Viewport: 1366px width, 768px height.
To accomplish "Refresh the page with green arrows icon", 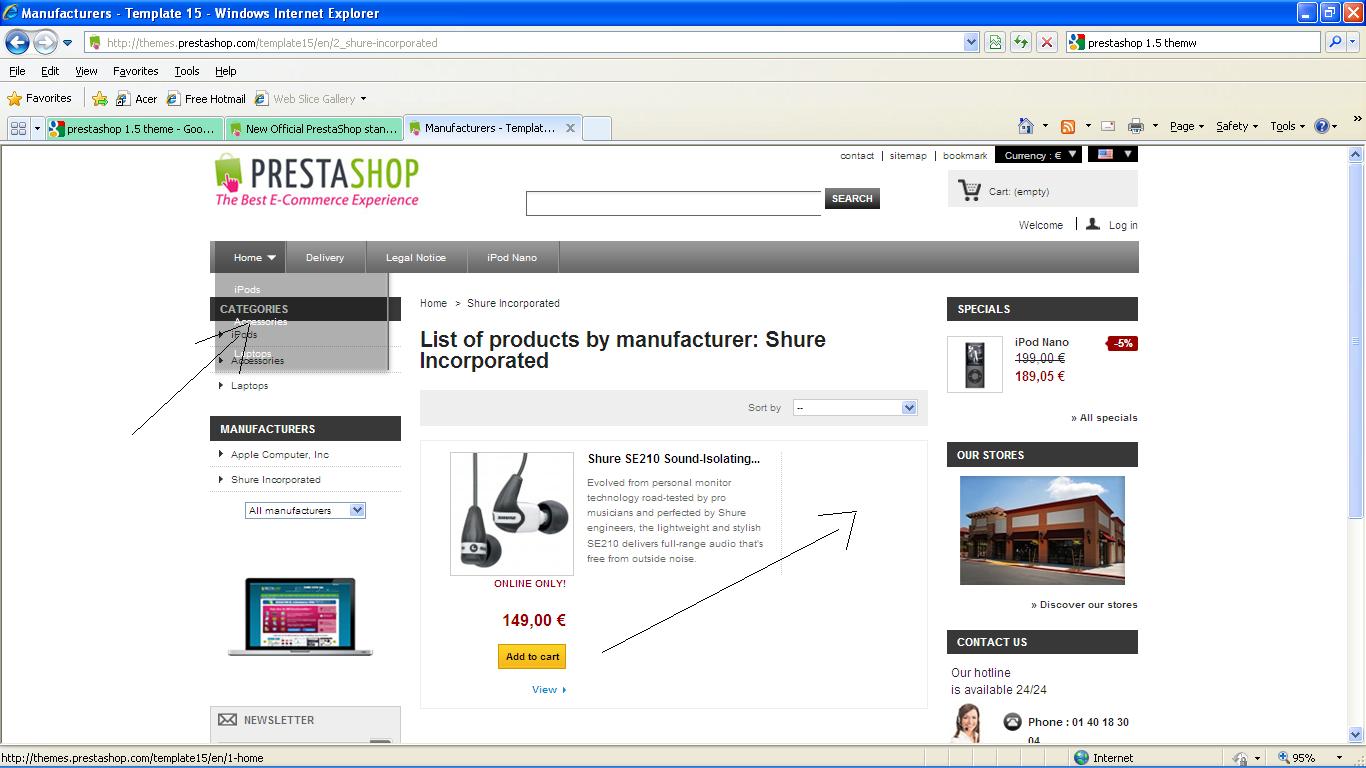I will pos(1021,42).
